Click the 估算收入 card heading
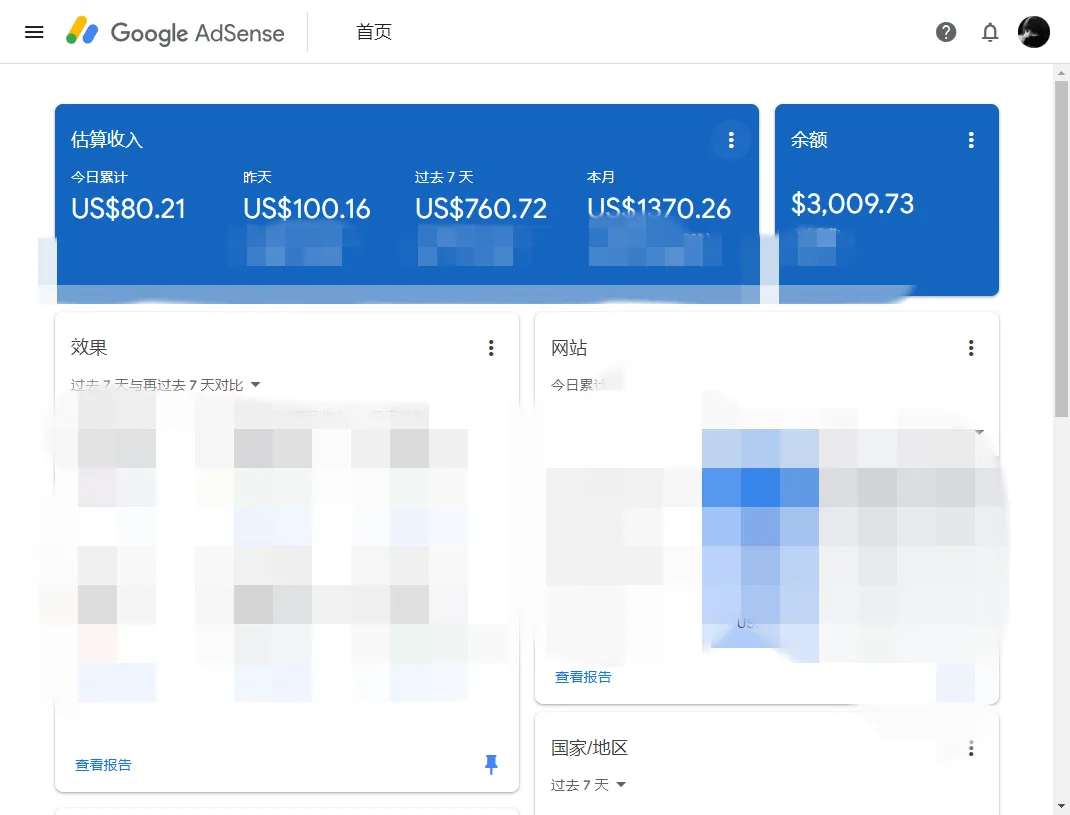Image resolution: width=1070 pixels, height=815 pixels. pyautogui.click(x=107, y=139)
